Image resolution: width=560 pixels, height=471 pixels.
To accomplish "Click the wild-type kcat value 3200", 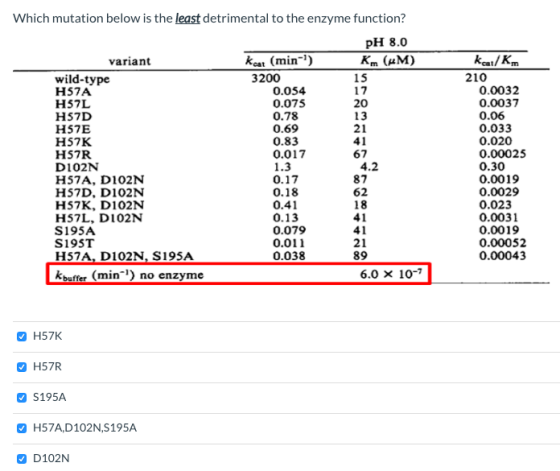I will pyautogui.click(x=266, y=78).
